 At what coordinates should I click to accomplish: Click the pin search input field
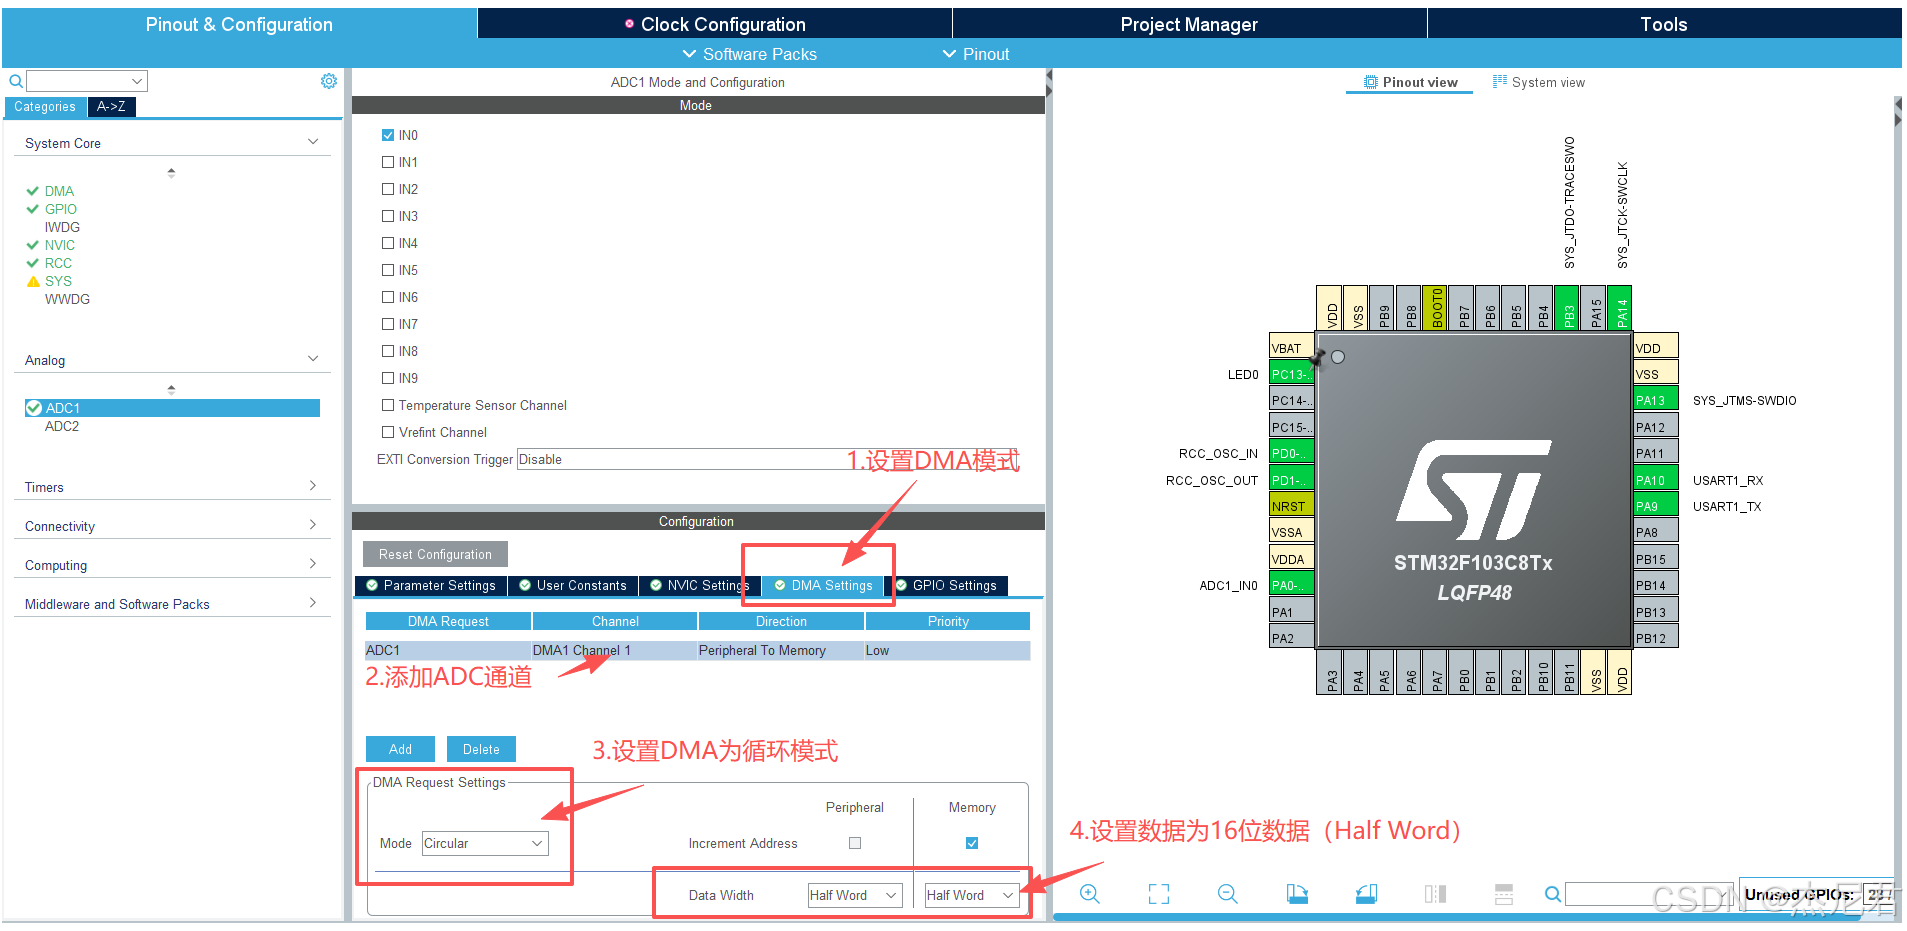coord(1650,894)
